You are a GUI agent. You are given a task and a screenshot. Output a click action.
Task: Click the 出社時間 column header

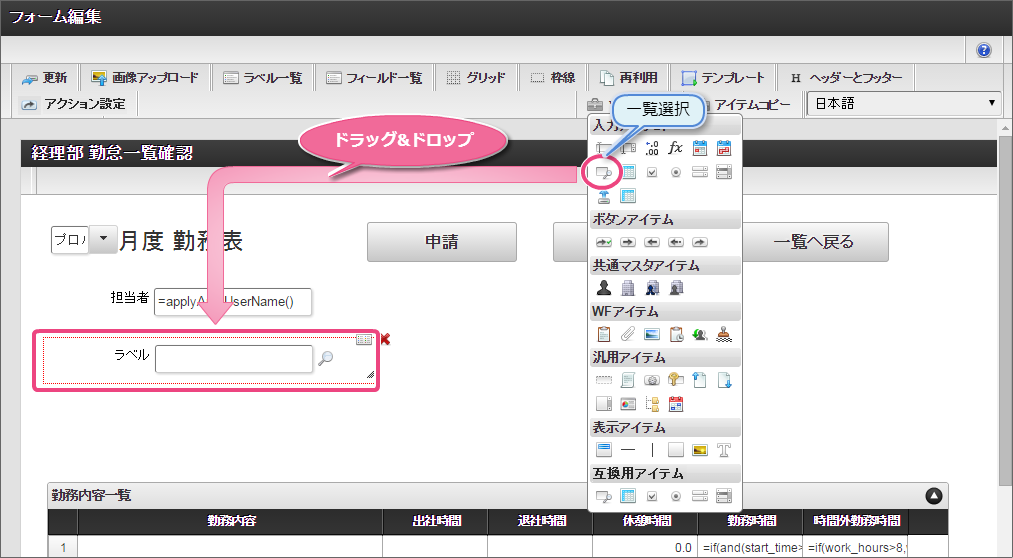[x=435, y=521]
